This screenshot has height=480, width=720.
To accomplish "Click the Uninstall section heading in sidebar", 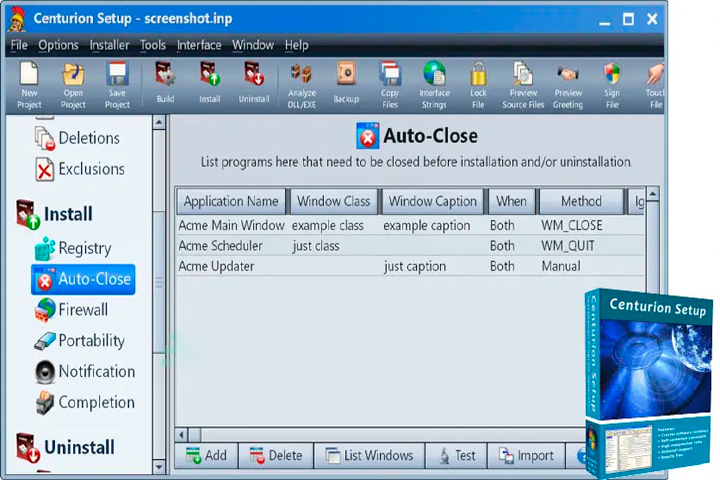I will [x=65, y=447].
